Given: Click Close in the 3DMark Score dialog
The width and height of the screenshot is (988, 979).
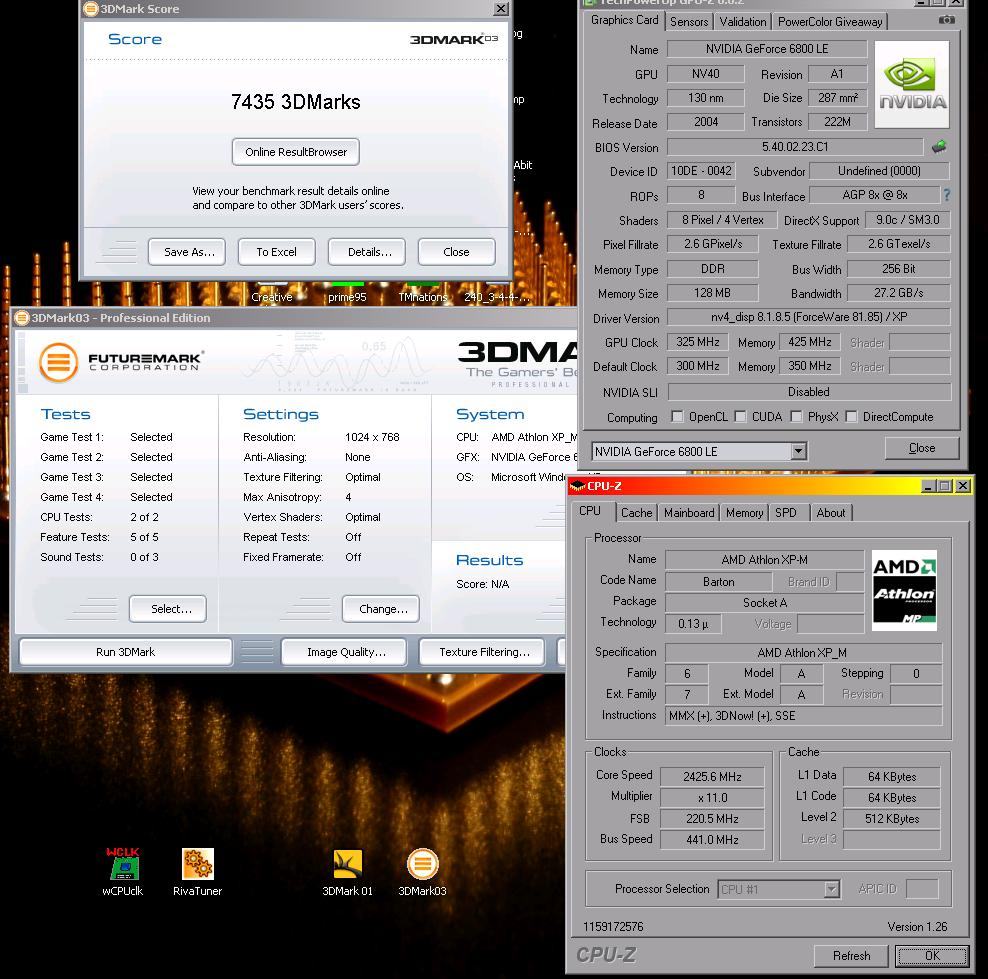Looking at the screenshot, I should [x=456, y=252].
